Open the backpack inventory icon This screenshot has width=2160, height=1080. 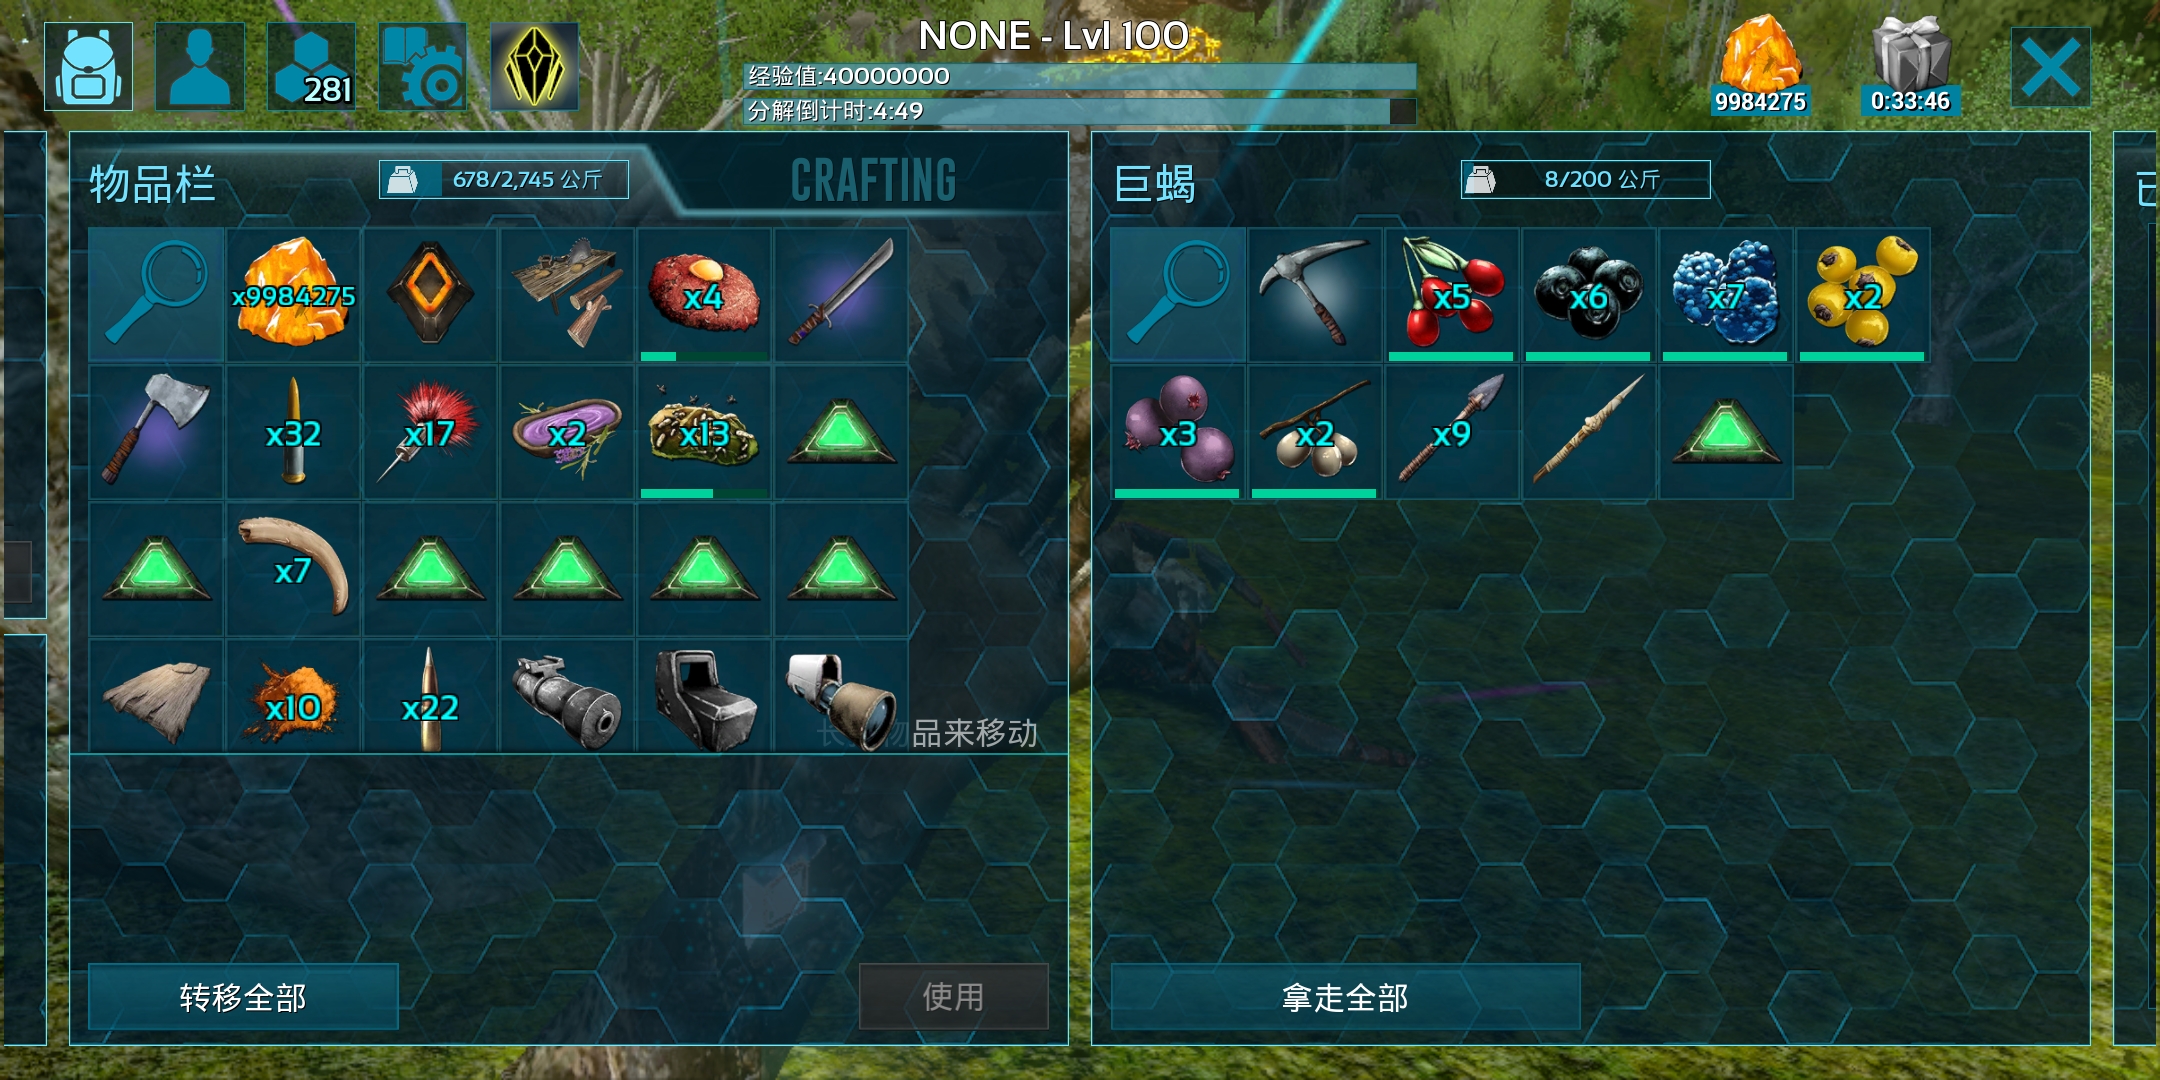click(x=89, y=66)
